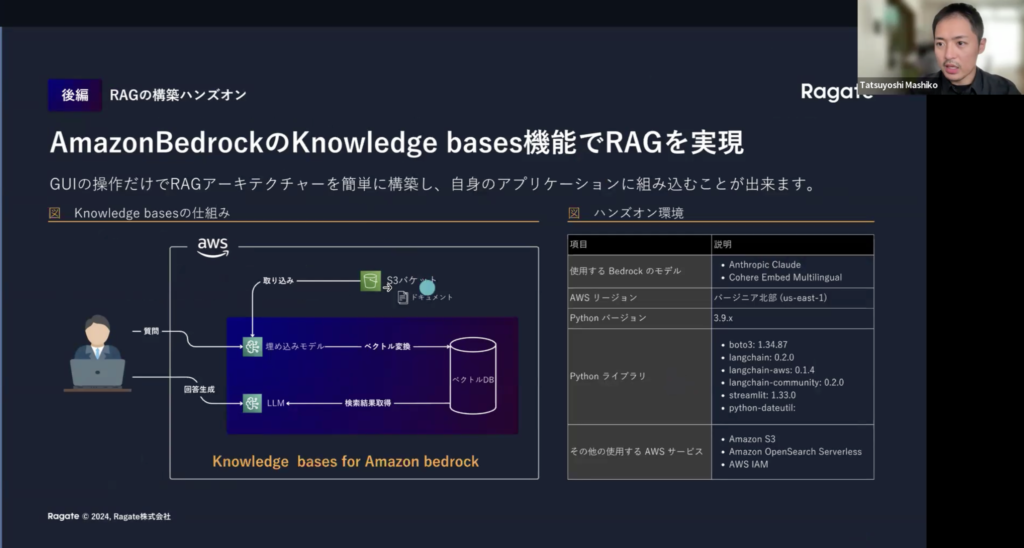Select the speaker webcam video thumbnail
The image size is (1024, 548).
940,47
